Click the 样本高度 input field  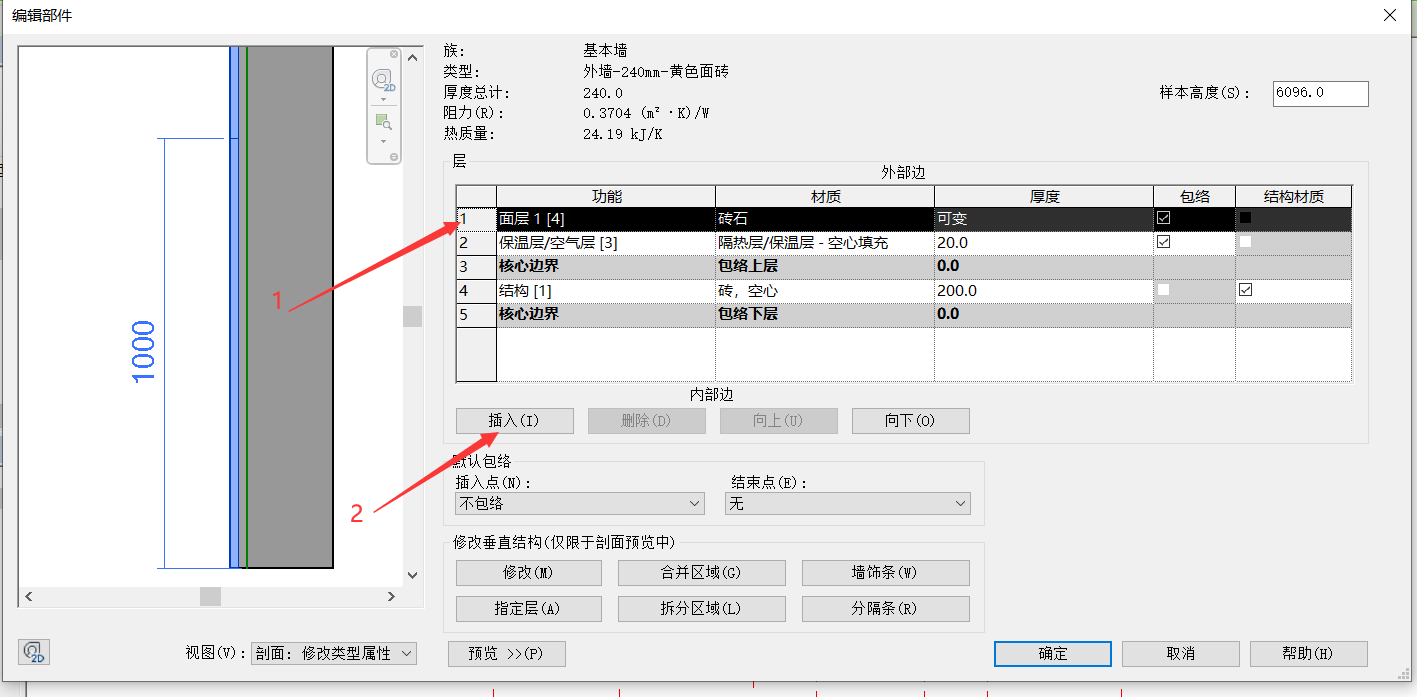point(1319,93)
